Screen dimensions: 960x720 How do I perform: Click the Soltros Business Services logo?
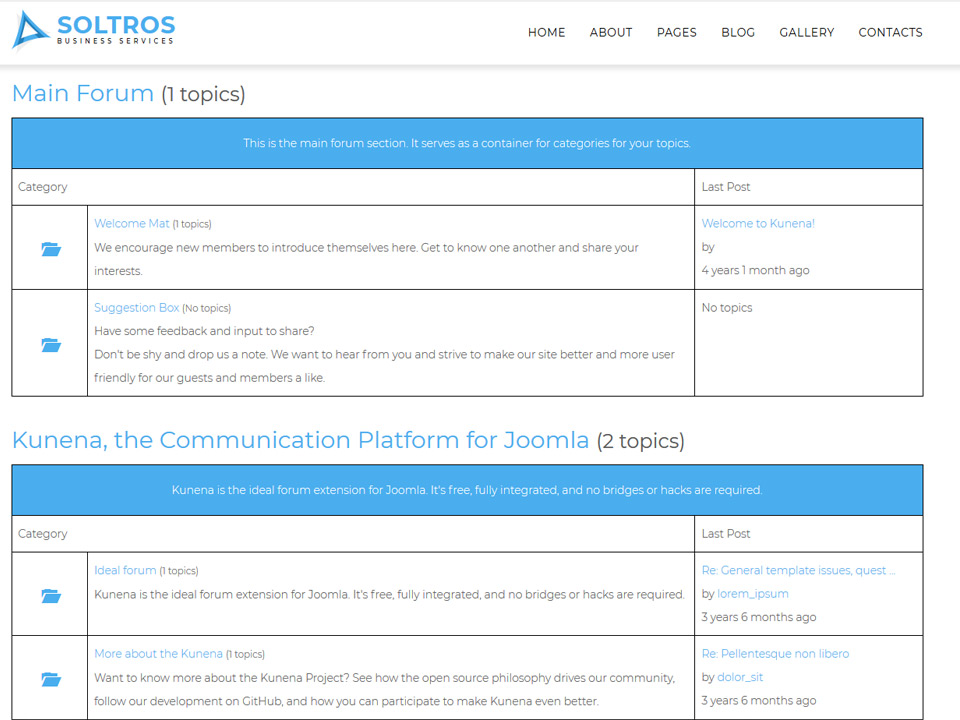tap(94, 30)
